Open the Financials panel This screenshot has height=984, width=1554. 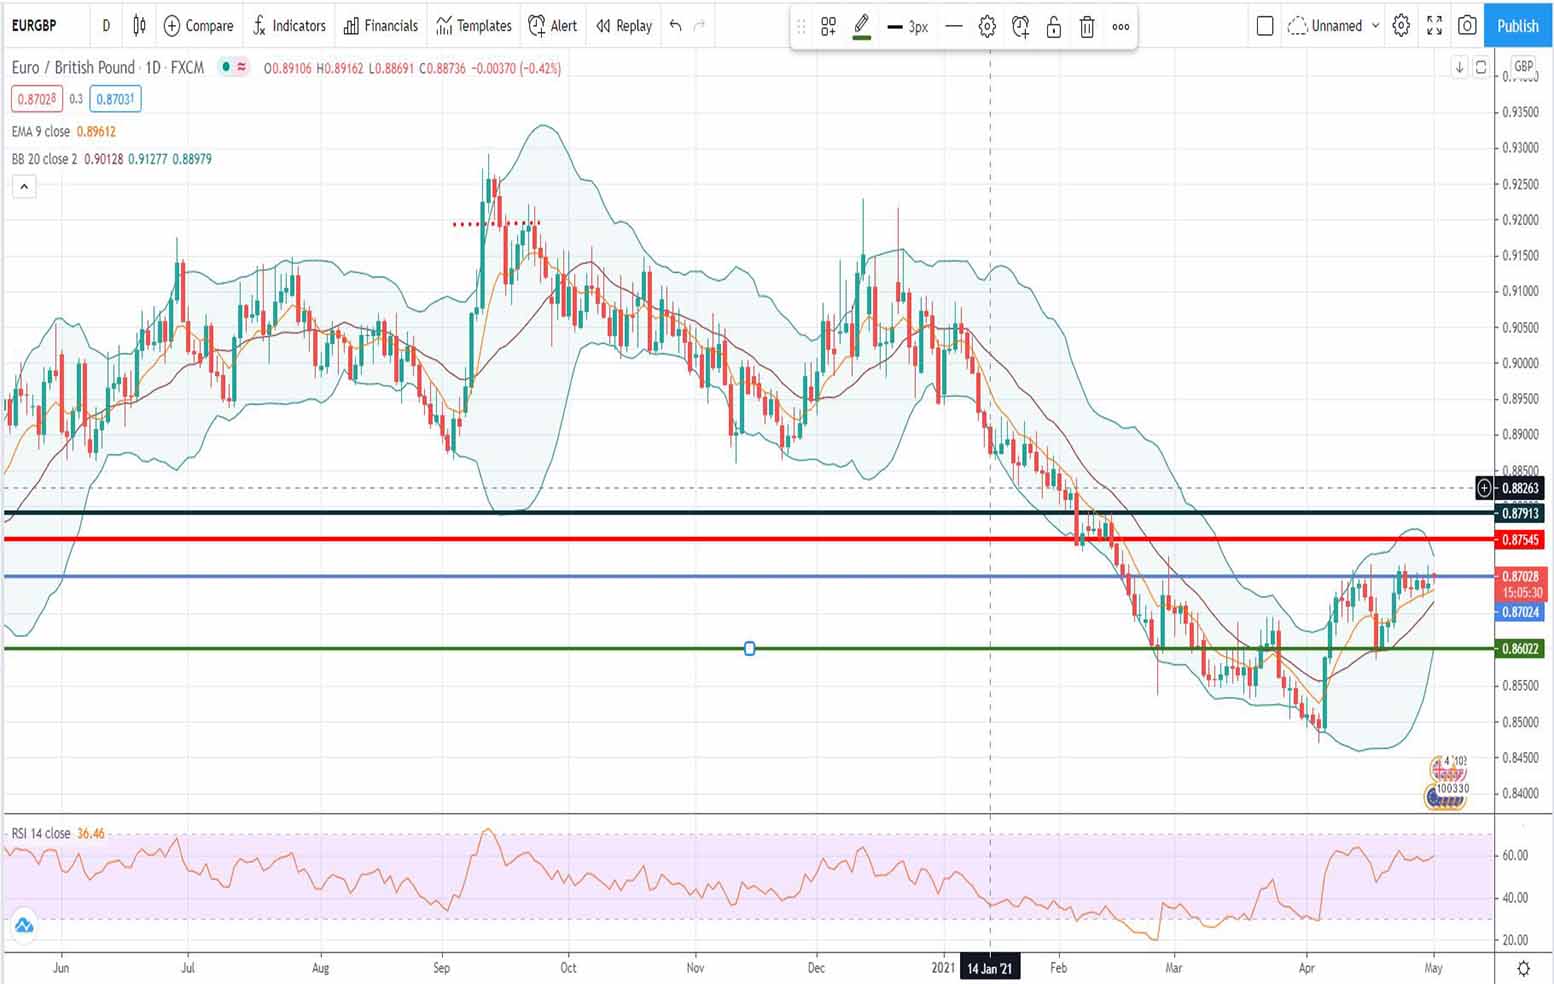click(x=380, y=26)
